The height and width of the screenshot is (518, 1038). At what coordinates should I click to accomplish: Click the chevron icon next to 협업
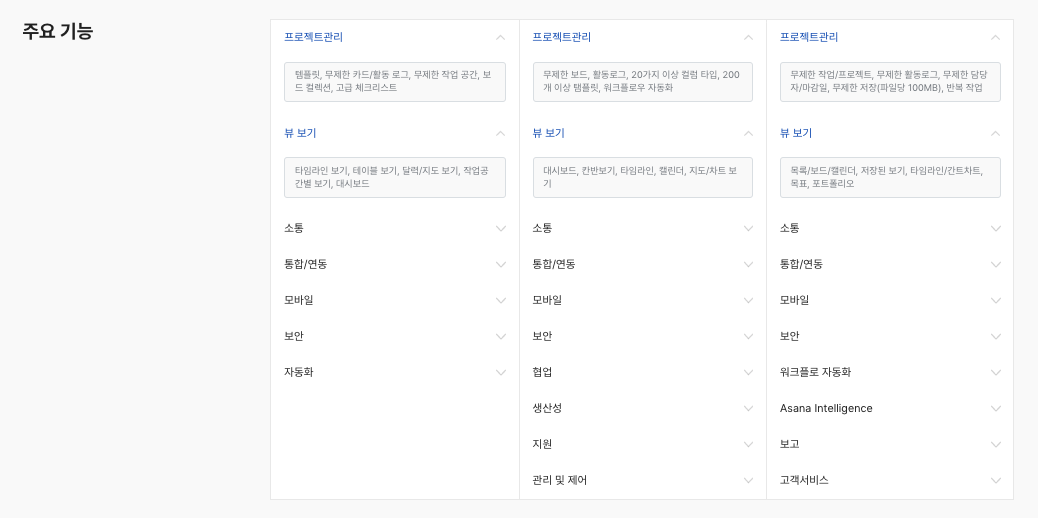748,372
